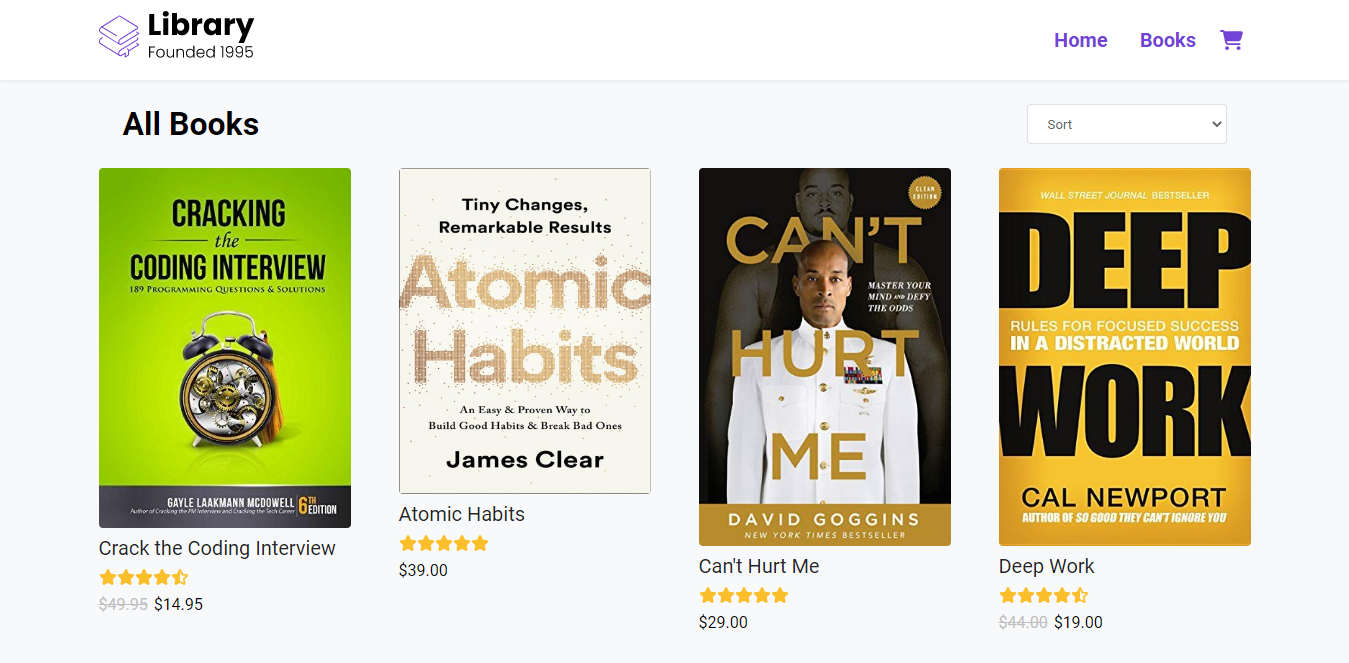The height and width of the screenshot is (663, 1349).
Task: Click the Can't Hurt Me title link
Action: [x=759, y=566]
